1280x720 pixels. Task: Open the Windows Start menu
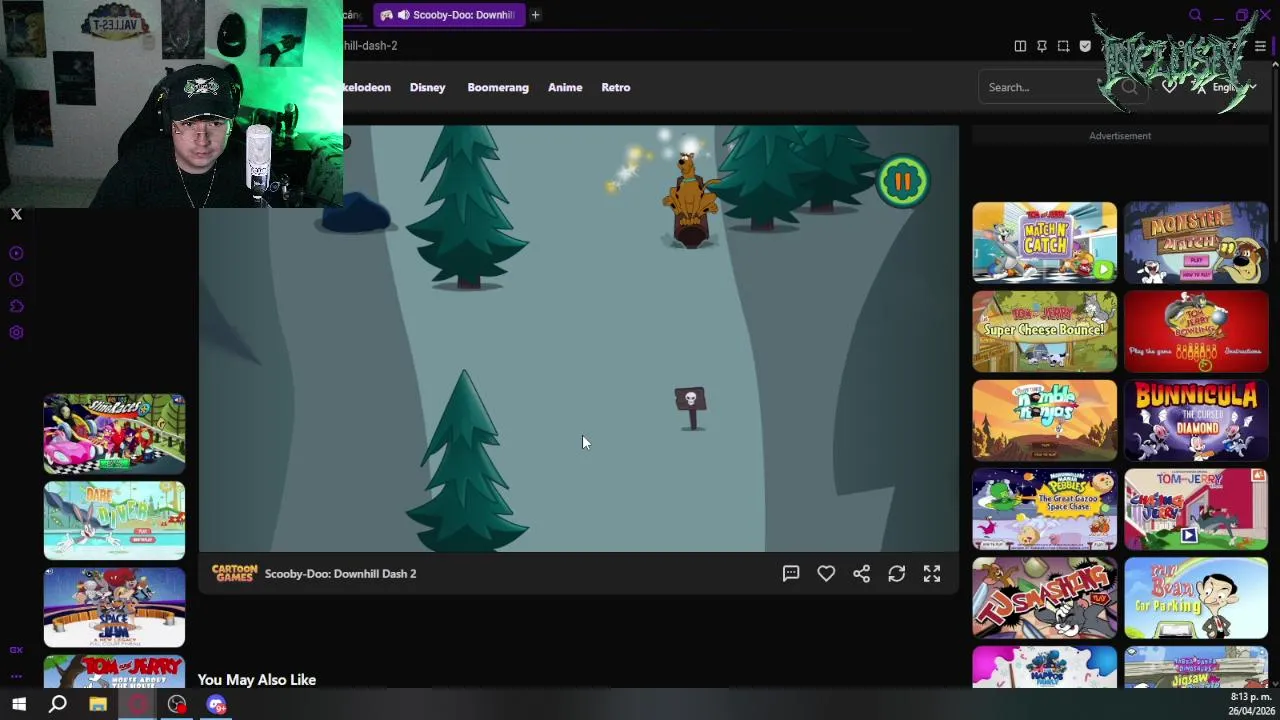[x=18, y=704]
